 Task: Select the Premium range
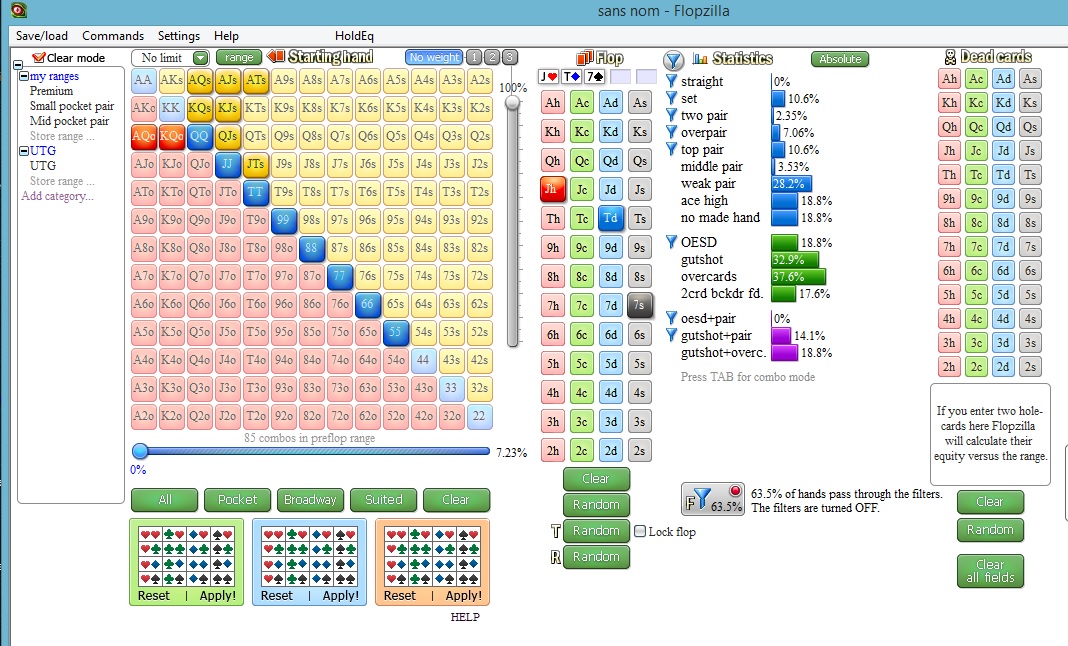pos(51,91)
